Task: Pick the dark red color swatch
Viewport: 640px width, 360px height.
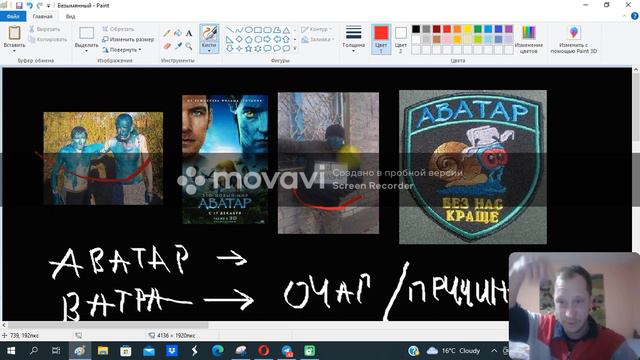Action: tap(436, 29)
